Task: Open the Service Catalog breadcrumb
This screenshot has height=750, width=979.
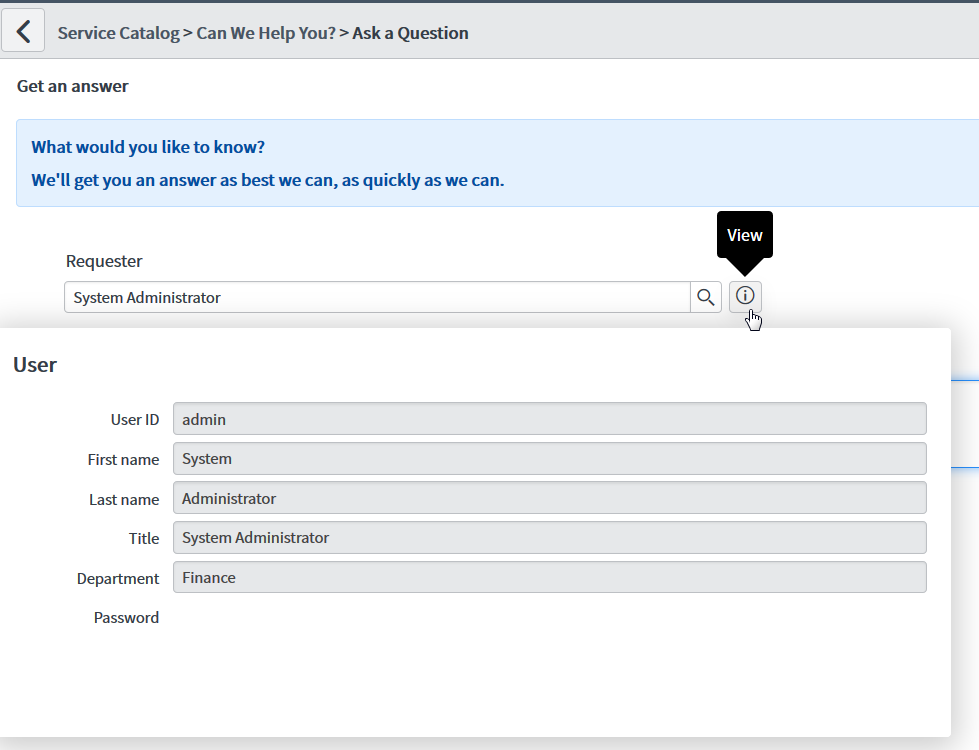Action: [119, 33]
